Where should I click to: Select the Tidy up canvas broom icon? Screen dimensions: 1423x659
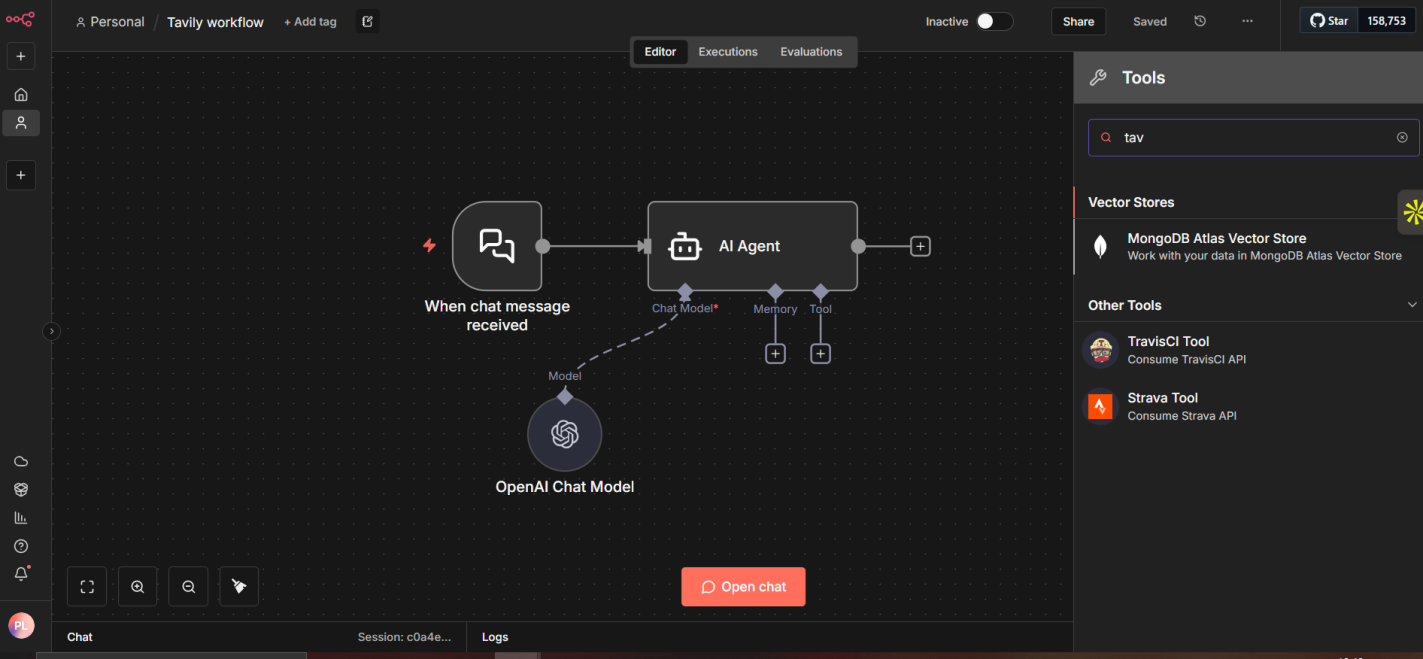tap(238, 586)
